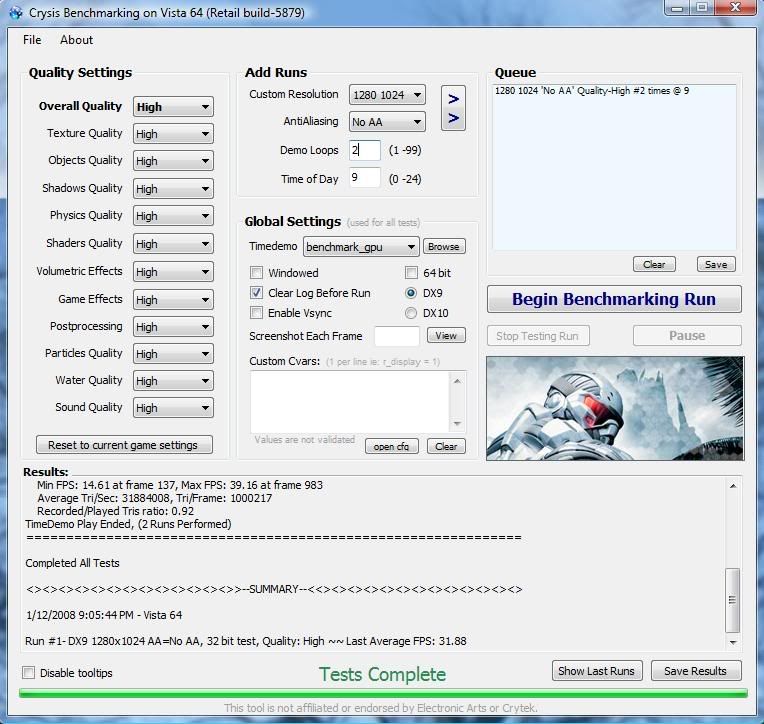Image resolution: width=764 pixels, height=724 pixels.
Task: Click Begin Benchmarking Run
Action: click(x=614, y=299)
